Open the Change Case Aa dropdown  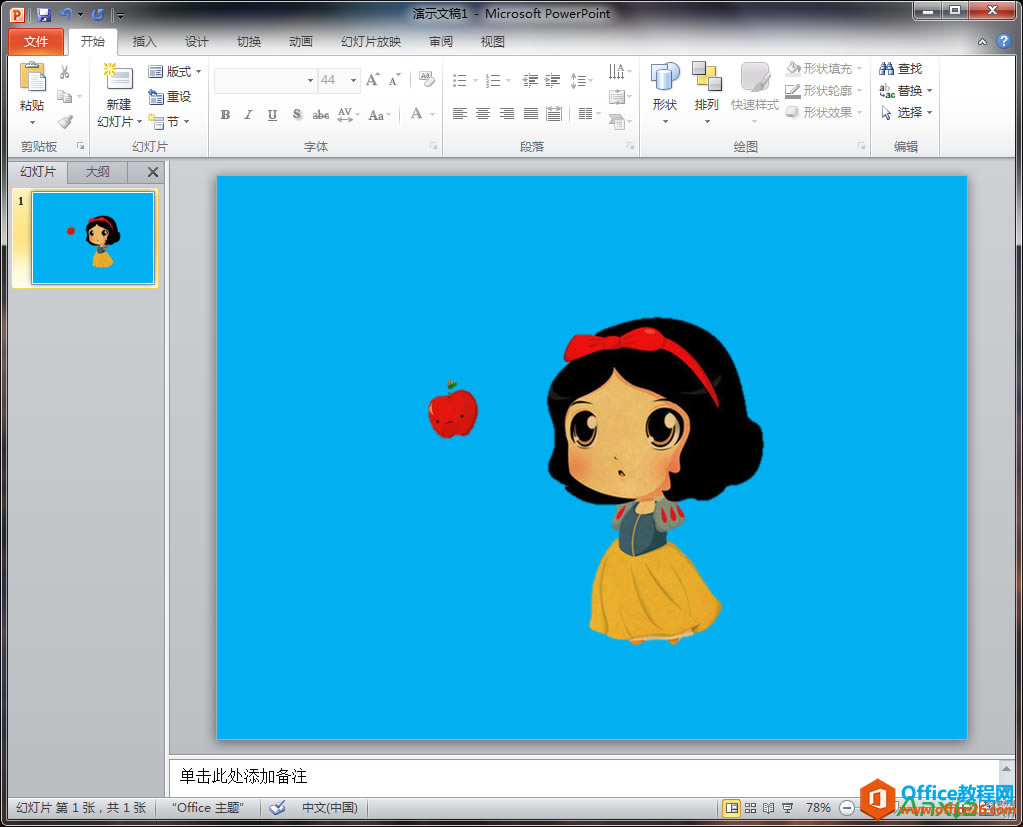(379, 115)
